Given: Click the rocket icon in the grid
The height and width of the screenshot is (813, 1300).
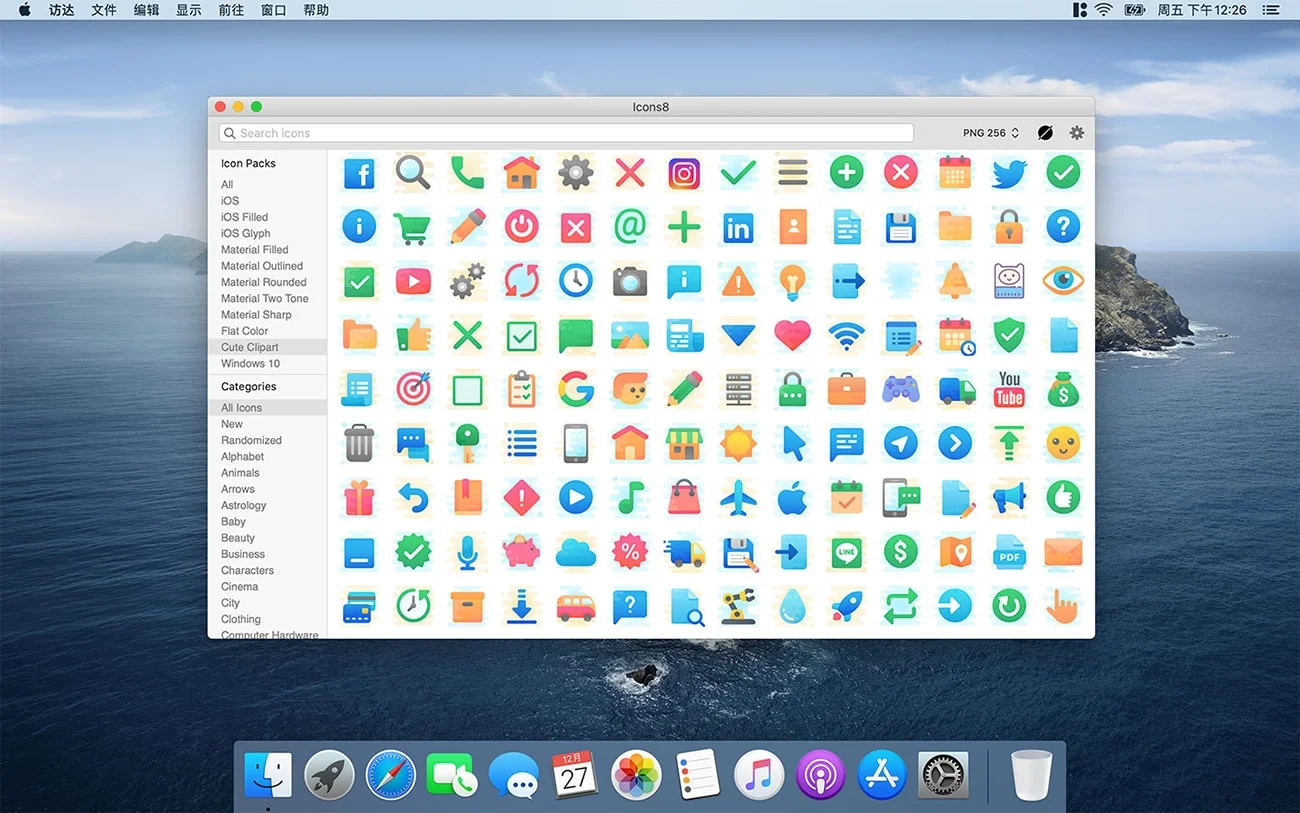Looking at the screenshot, I should 846,605.
